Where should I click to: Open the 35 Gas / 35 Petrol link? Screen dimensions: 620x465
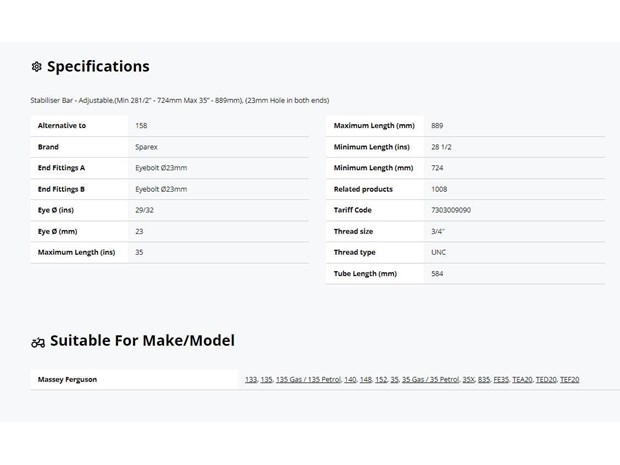pyautogui.click(x=431, y=379)
